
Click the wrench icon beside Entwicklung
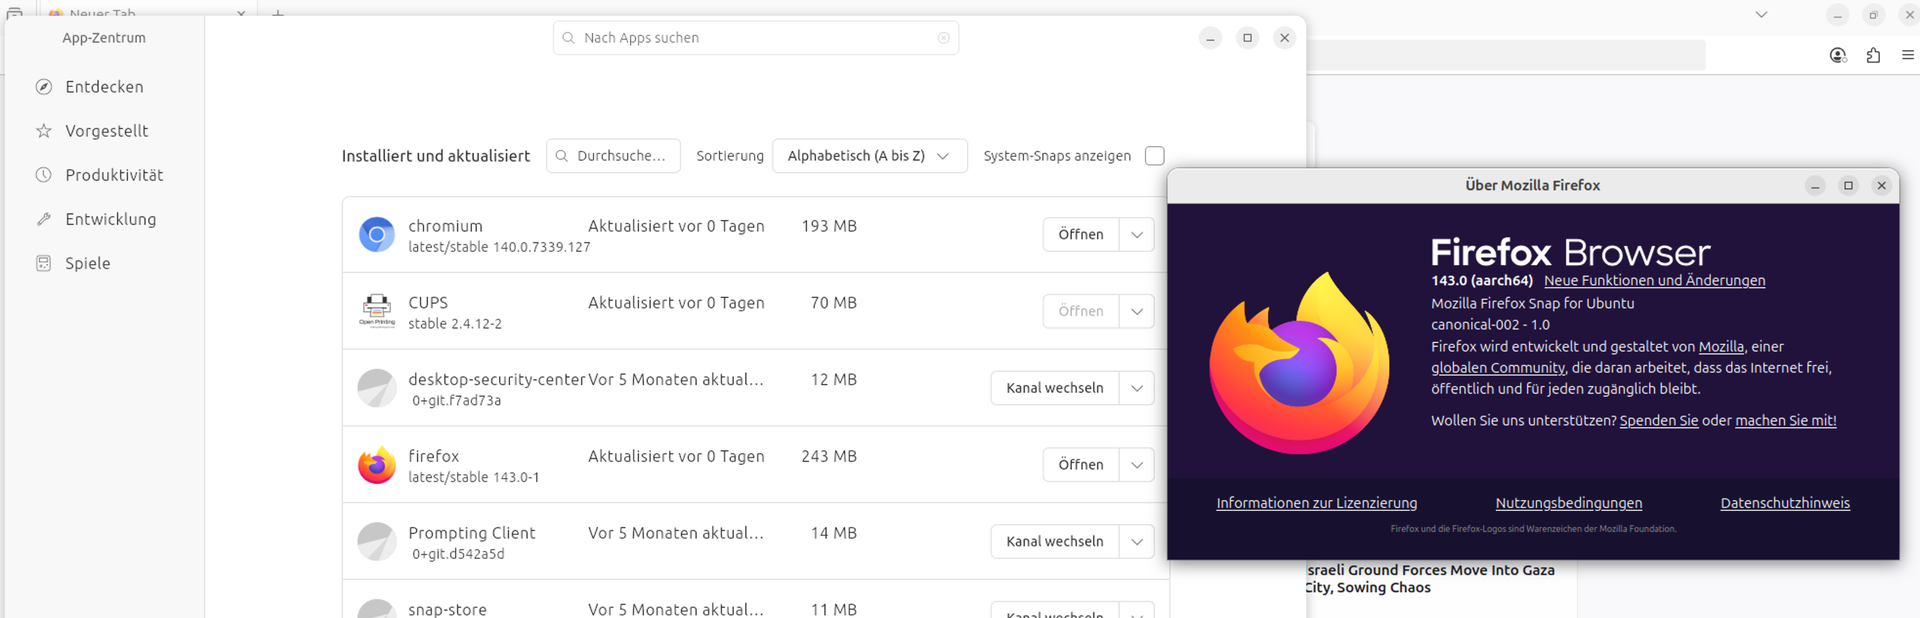point(44,219)
